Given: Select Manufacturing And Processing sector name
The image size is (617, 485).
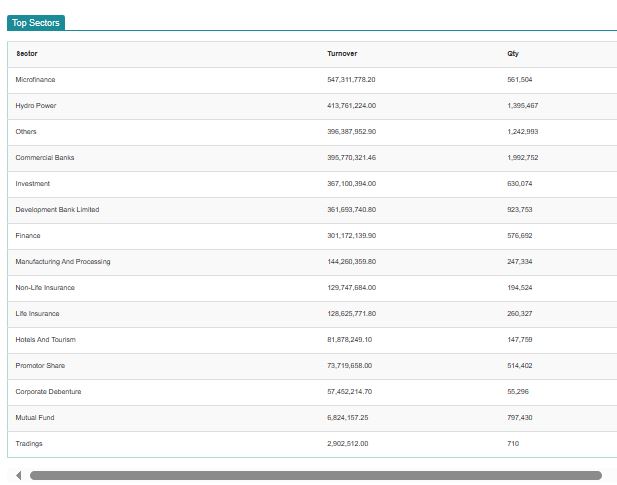Looking at the screenshot, I should click(63, 262).
